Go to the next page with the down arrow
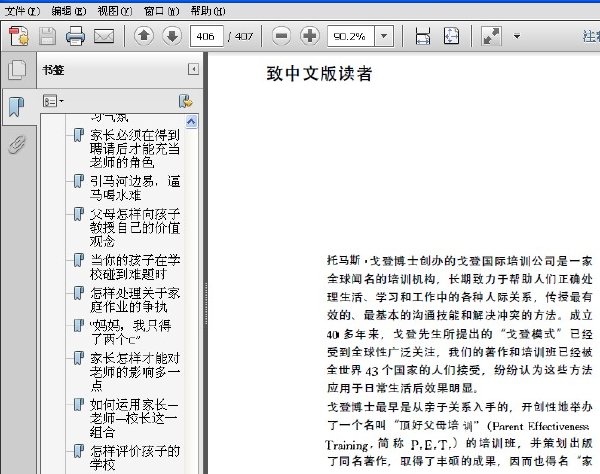Viewport: 600px width, 474px height. pyautogui.click(x=172, y=36)
